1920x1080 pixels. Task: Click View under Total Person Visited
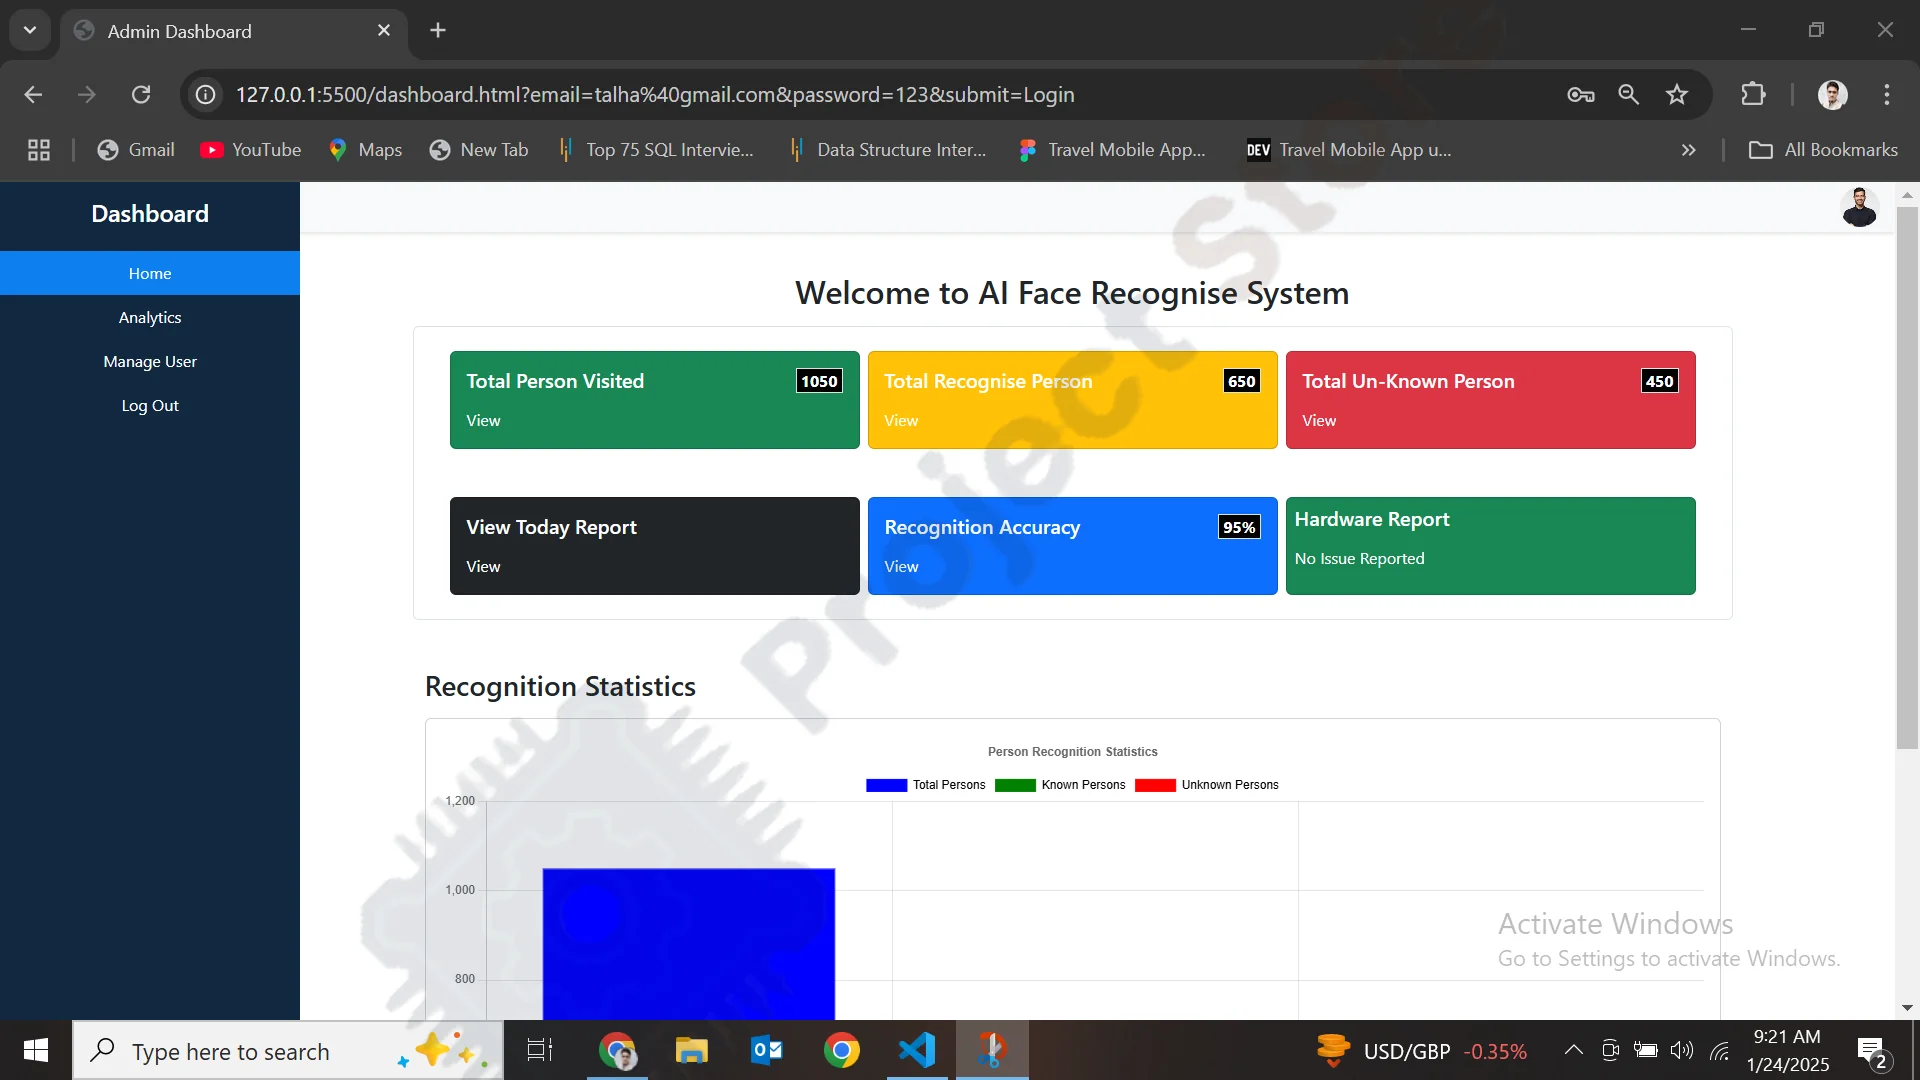click(x=483, y=421)
